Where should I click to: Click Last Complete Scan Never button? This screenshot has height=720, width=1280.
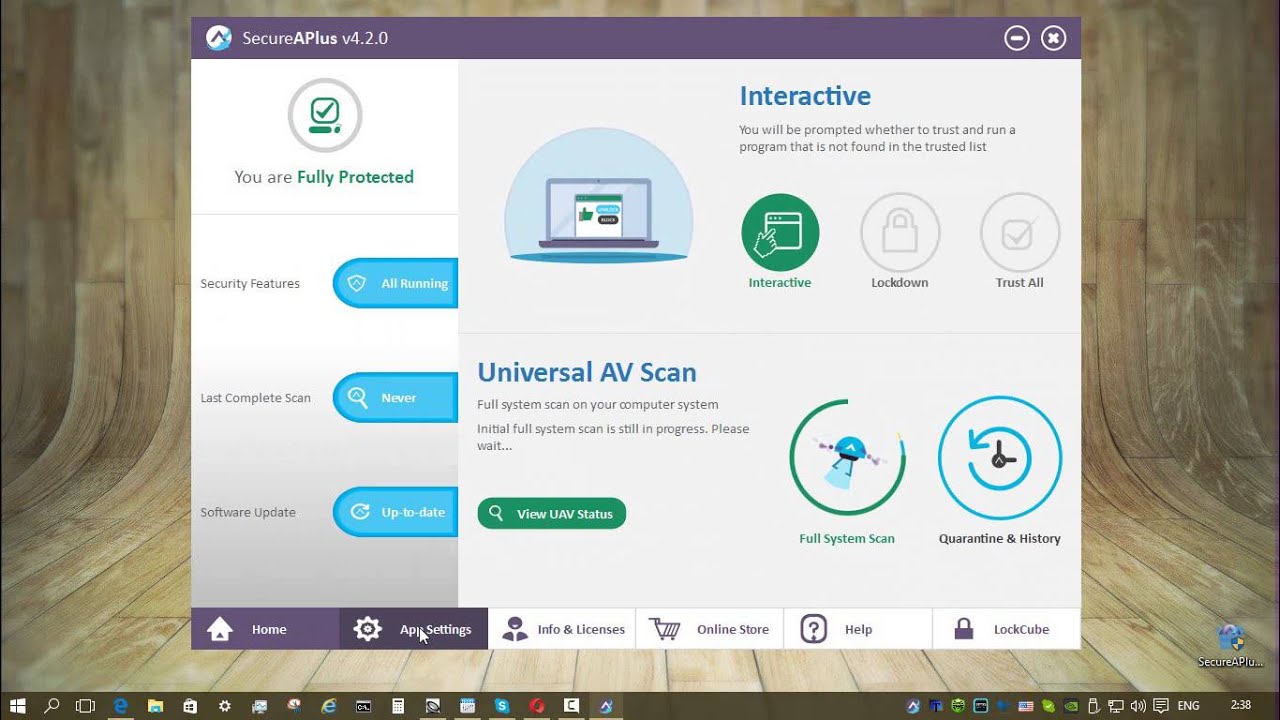[x=395, y=397]
